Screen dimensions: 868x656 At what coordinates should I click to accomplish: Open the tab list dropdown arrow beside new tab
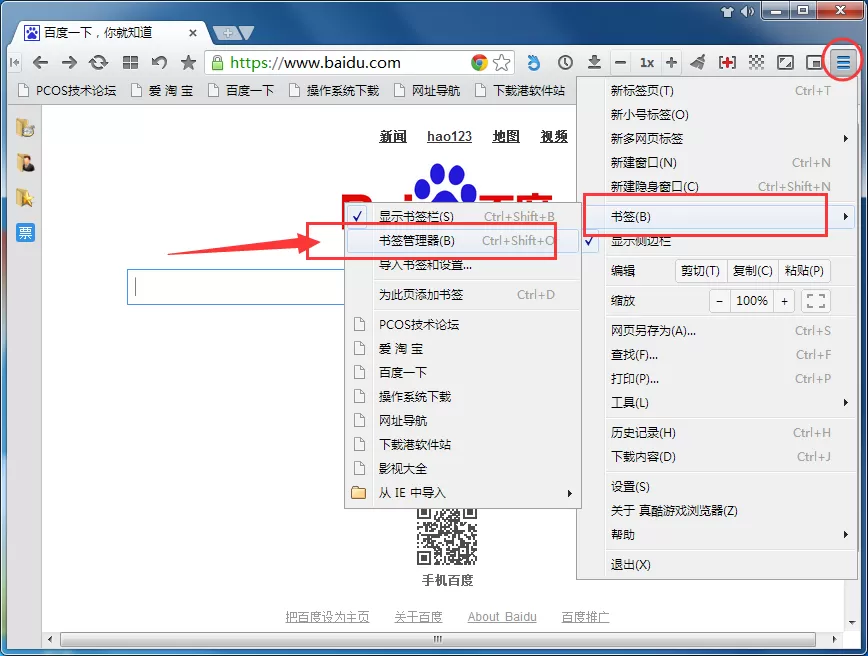[x=246, y=33]
